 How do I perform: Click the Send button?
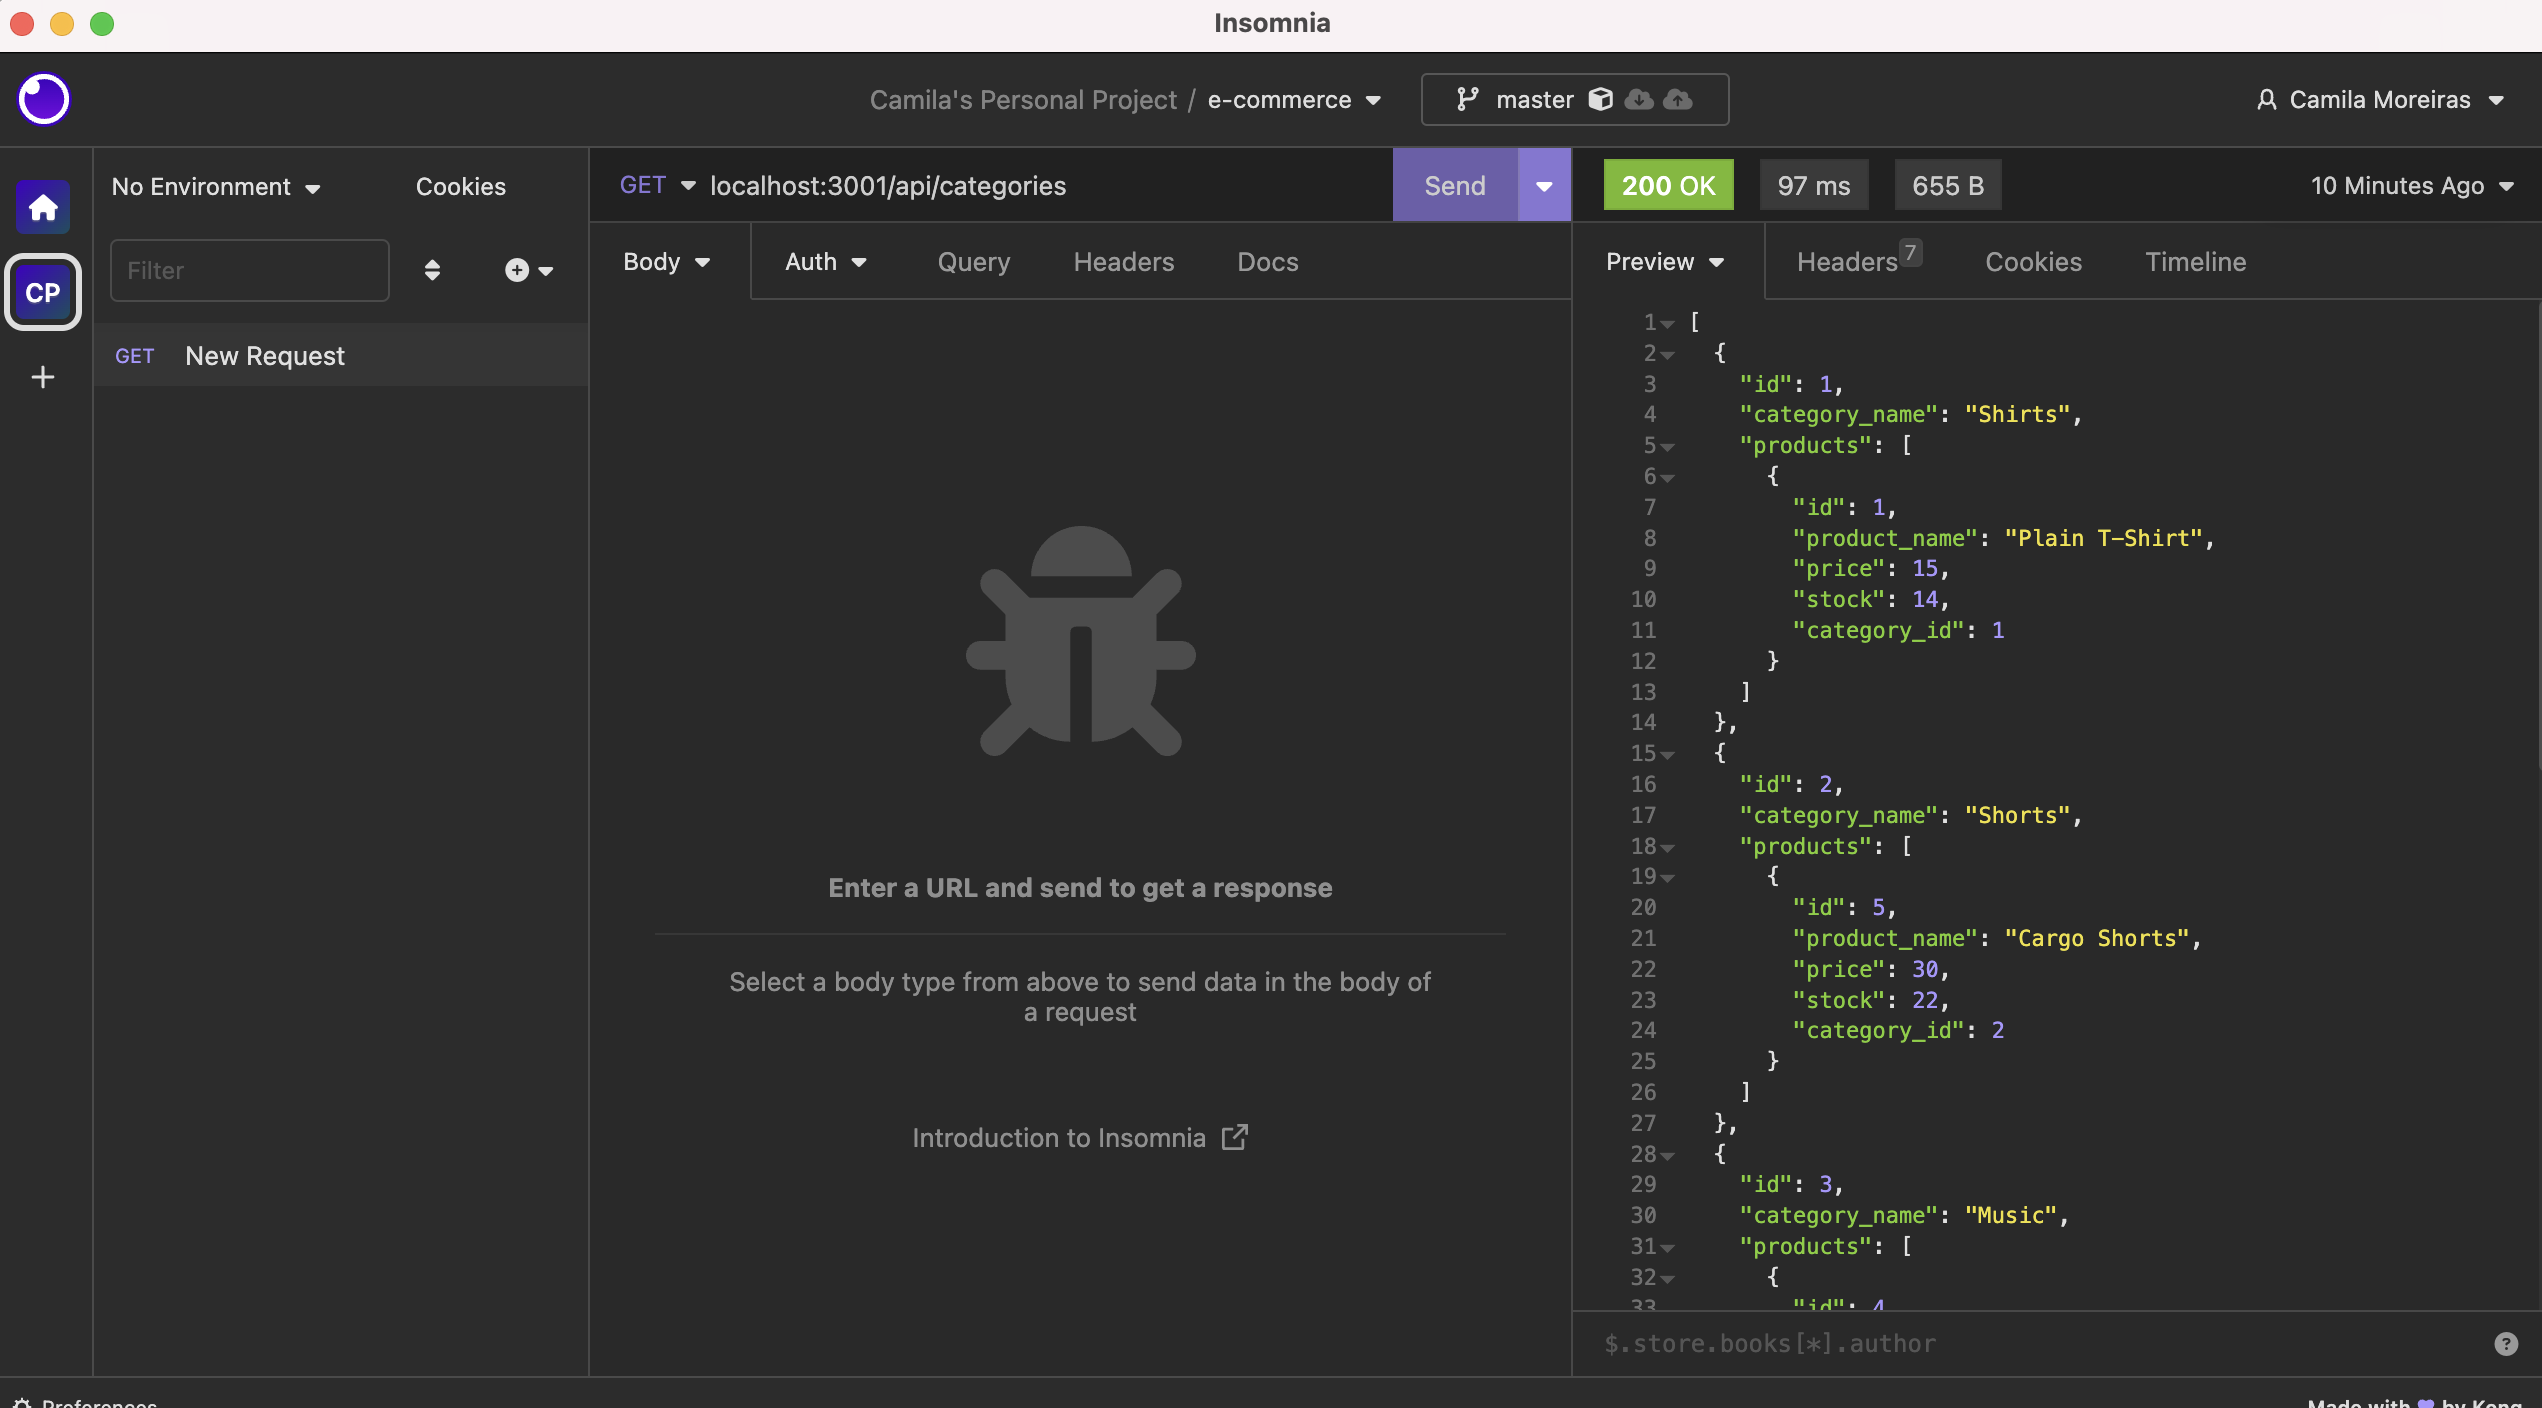coord(1453,185)
